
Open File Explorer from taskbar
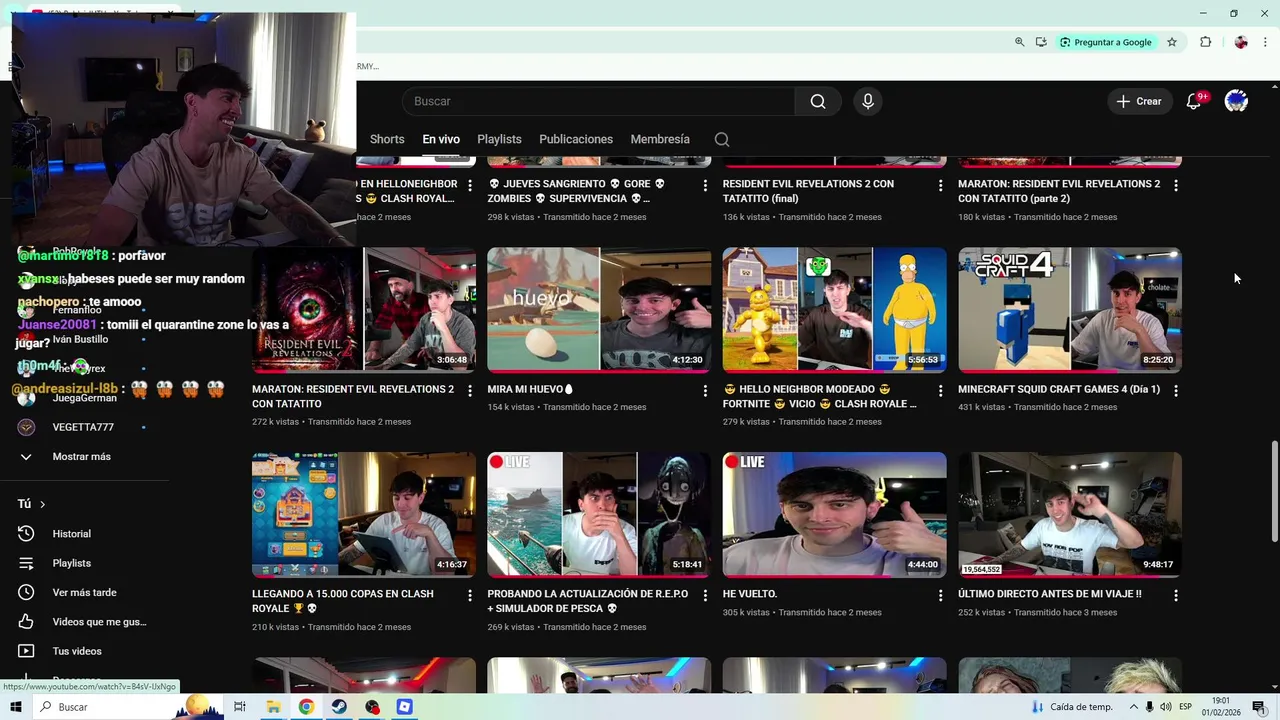tap(273, 707)
